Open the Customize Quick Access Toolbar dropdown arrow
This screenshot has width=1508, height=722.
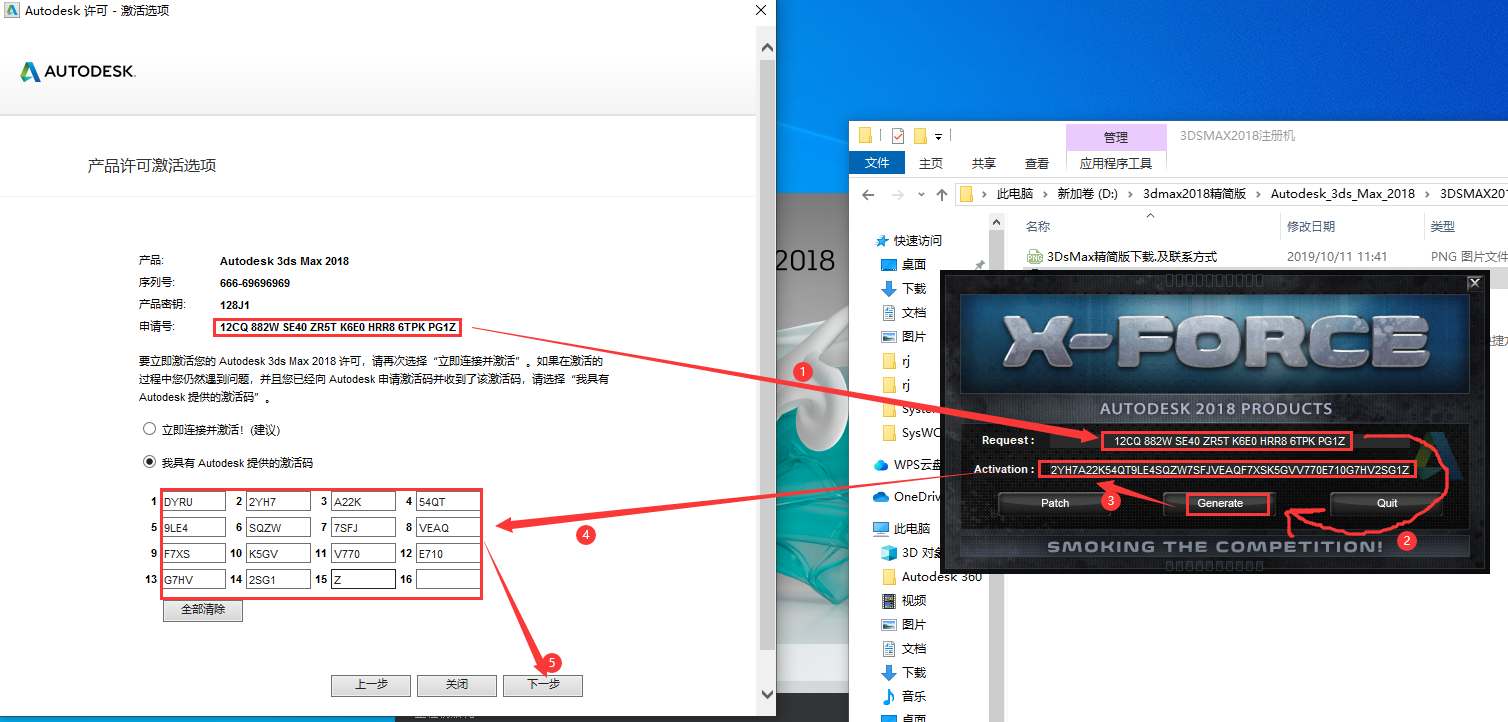(x=939, y=136)
